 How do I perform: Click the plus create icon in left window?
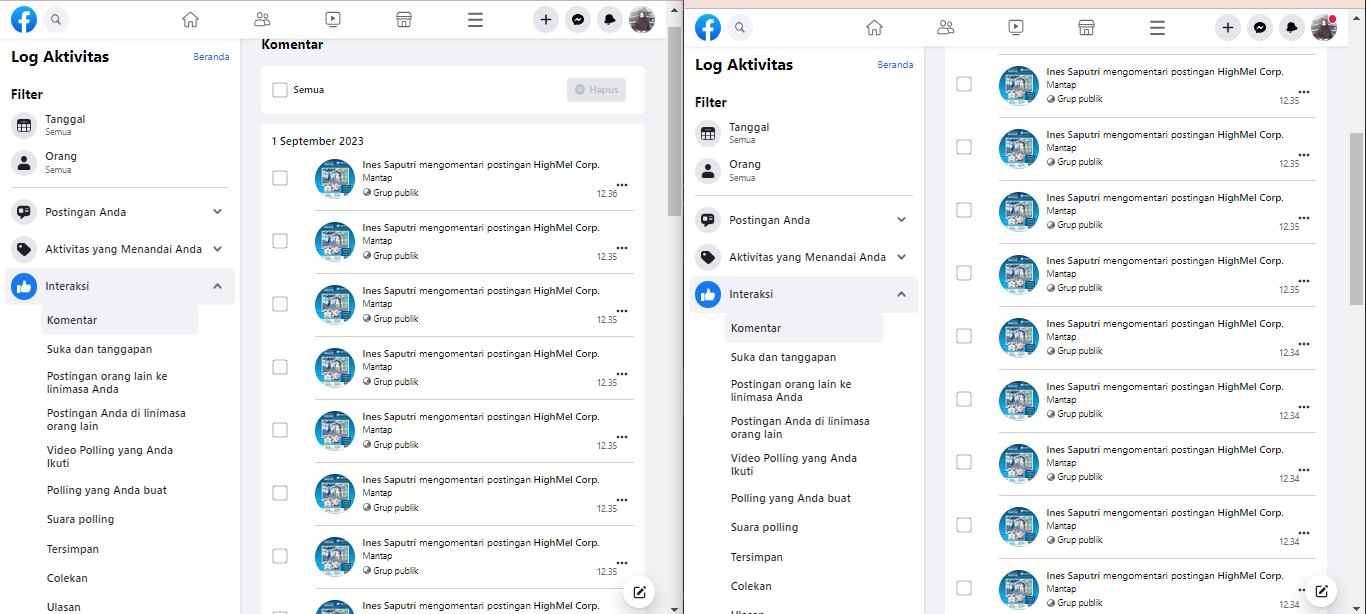tap(545, 19)
